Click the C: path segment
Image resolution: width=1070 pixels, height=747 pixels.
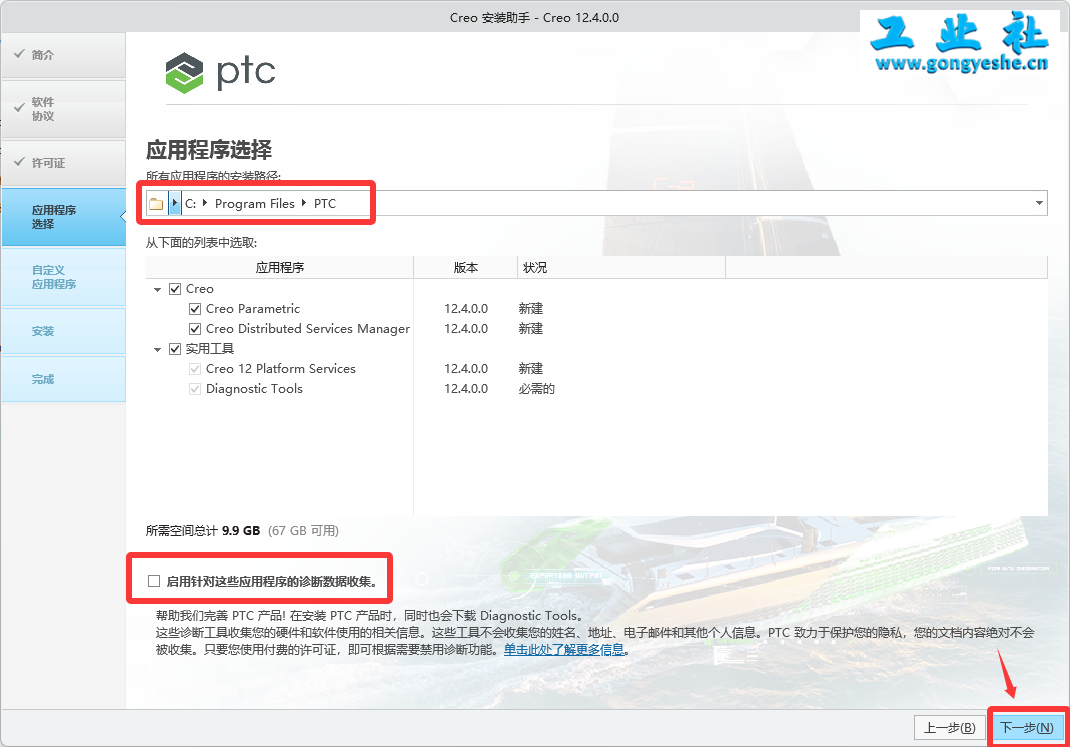tap(190, 203)
